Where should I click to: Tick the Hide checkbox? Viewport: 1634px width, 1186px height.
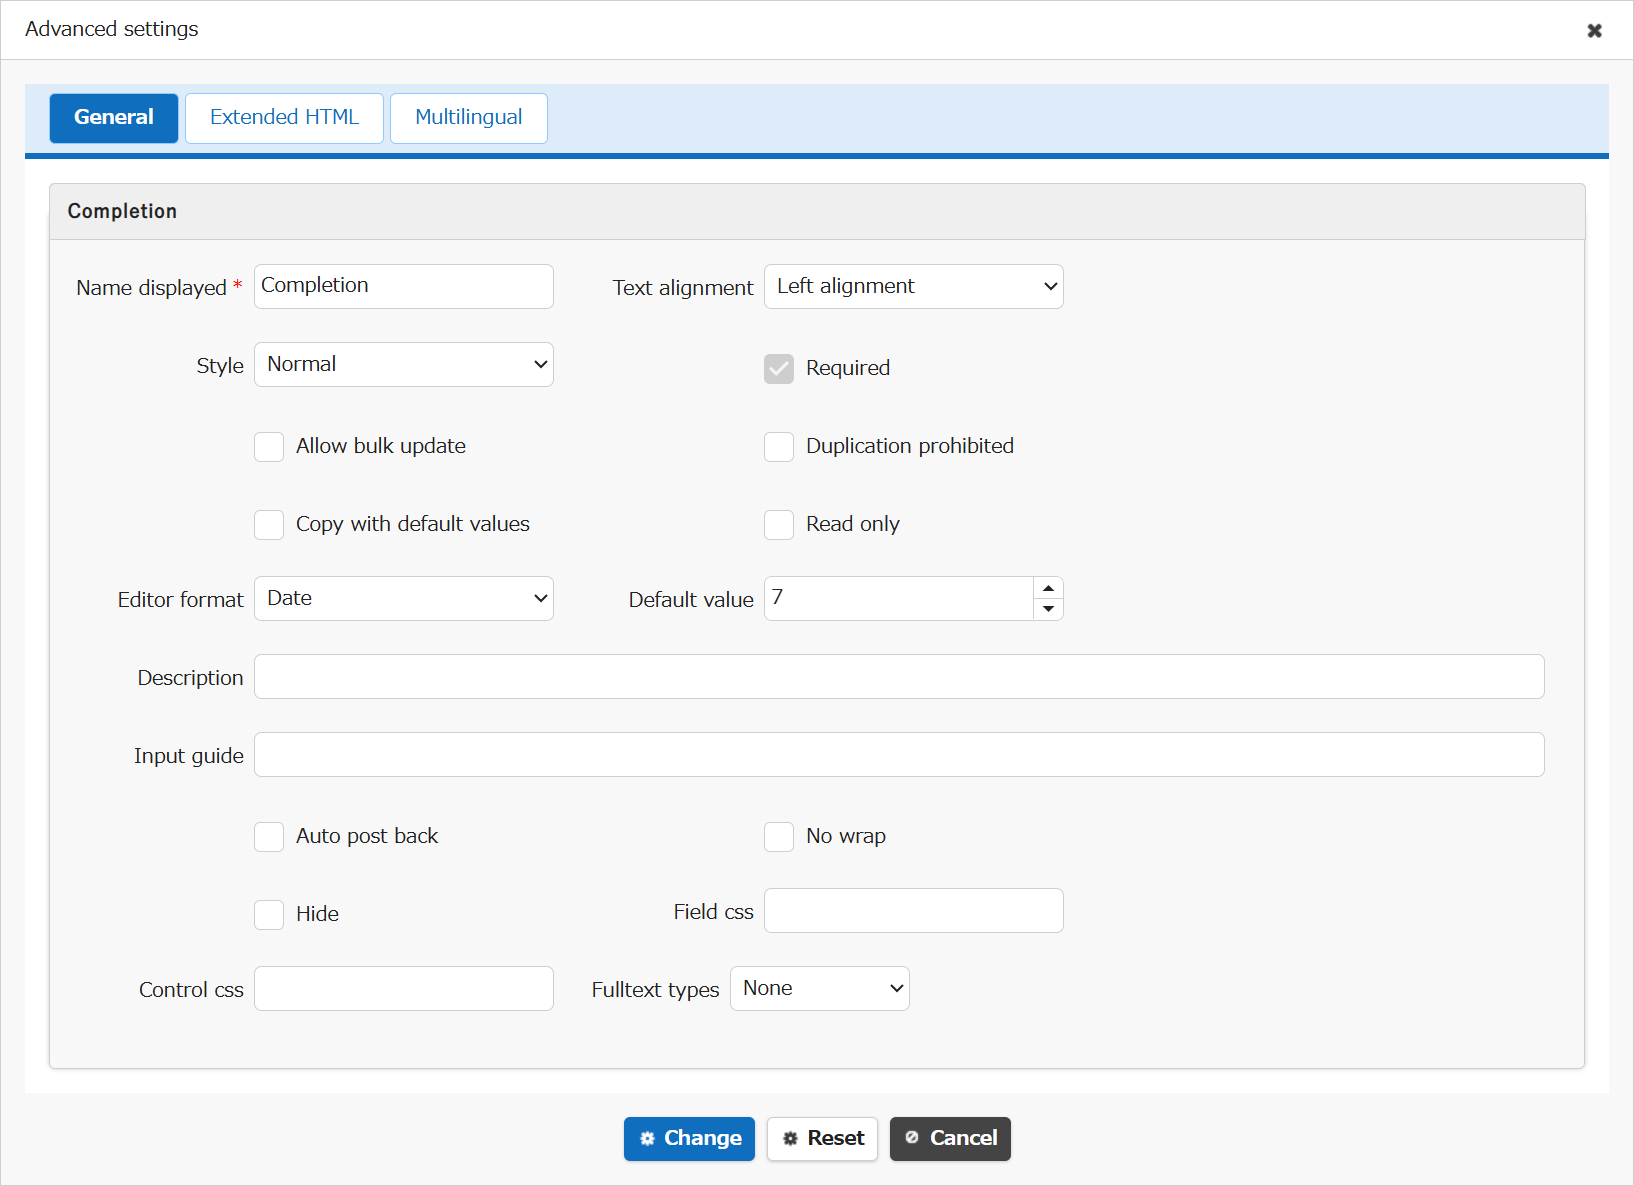[269, 914]
